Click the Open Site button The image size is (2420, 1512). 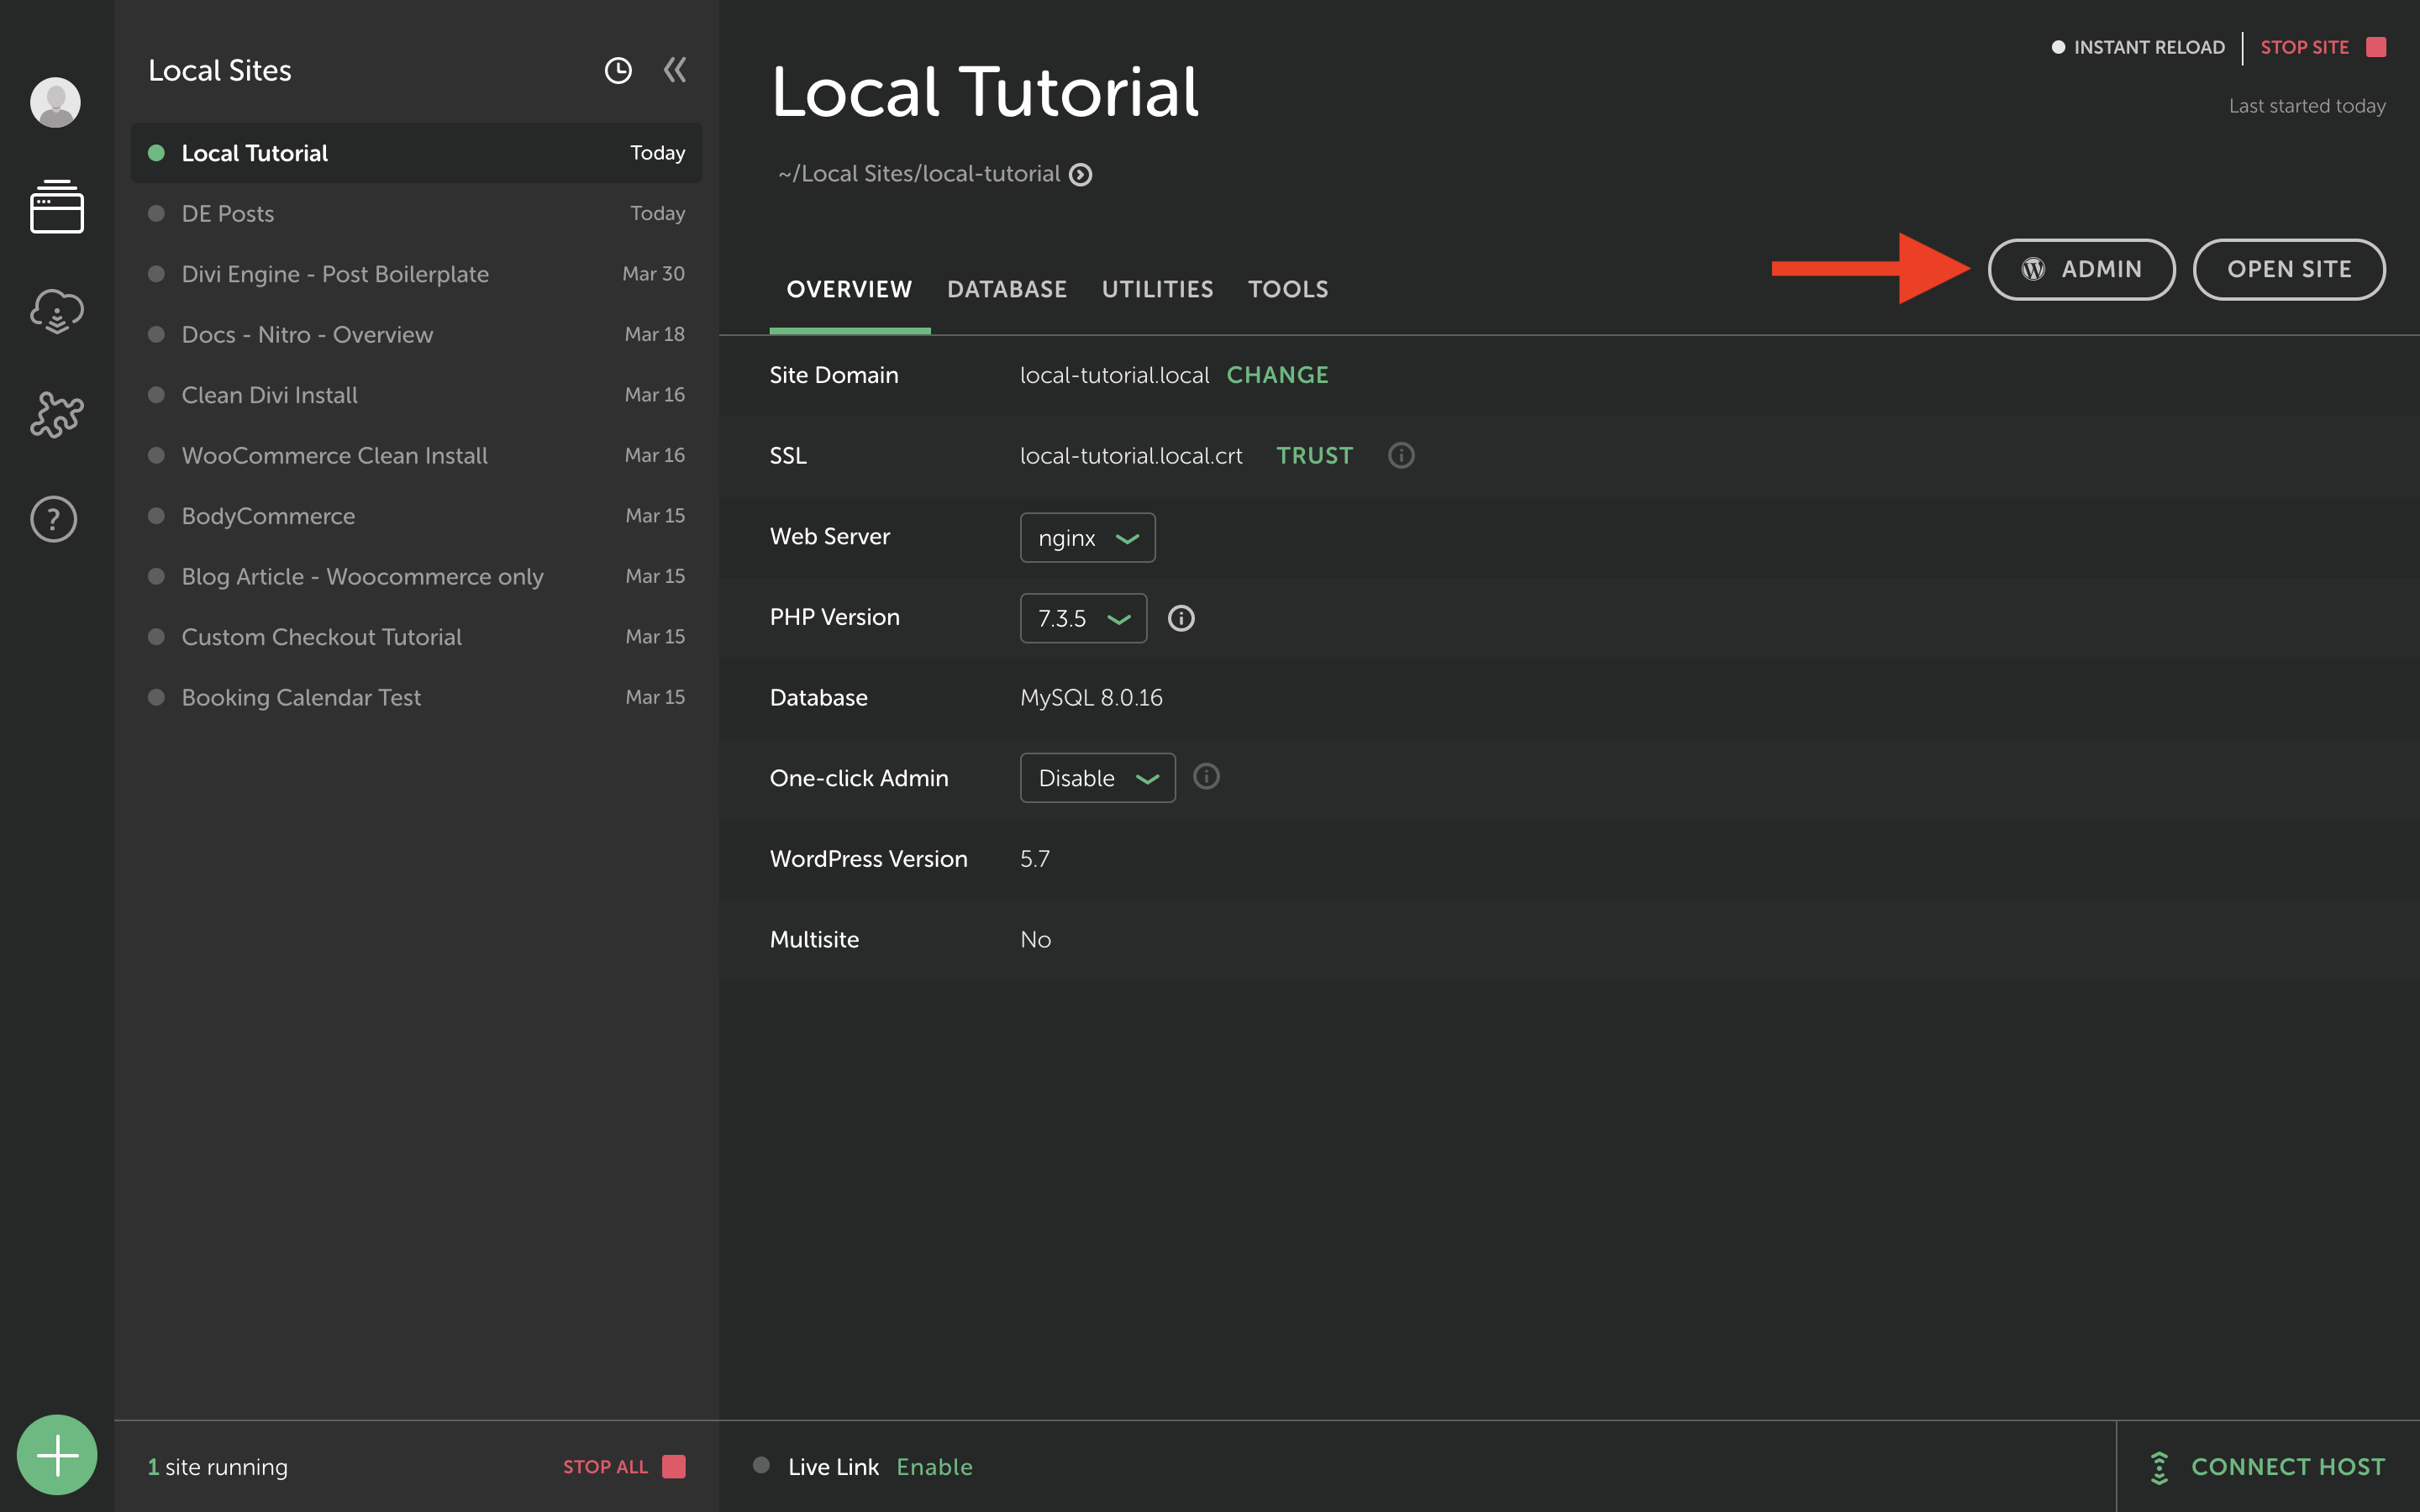coord(2289,269)
